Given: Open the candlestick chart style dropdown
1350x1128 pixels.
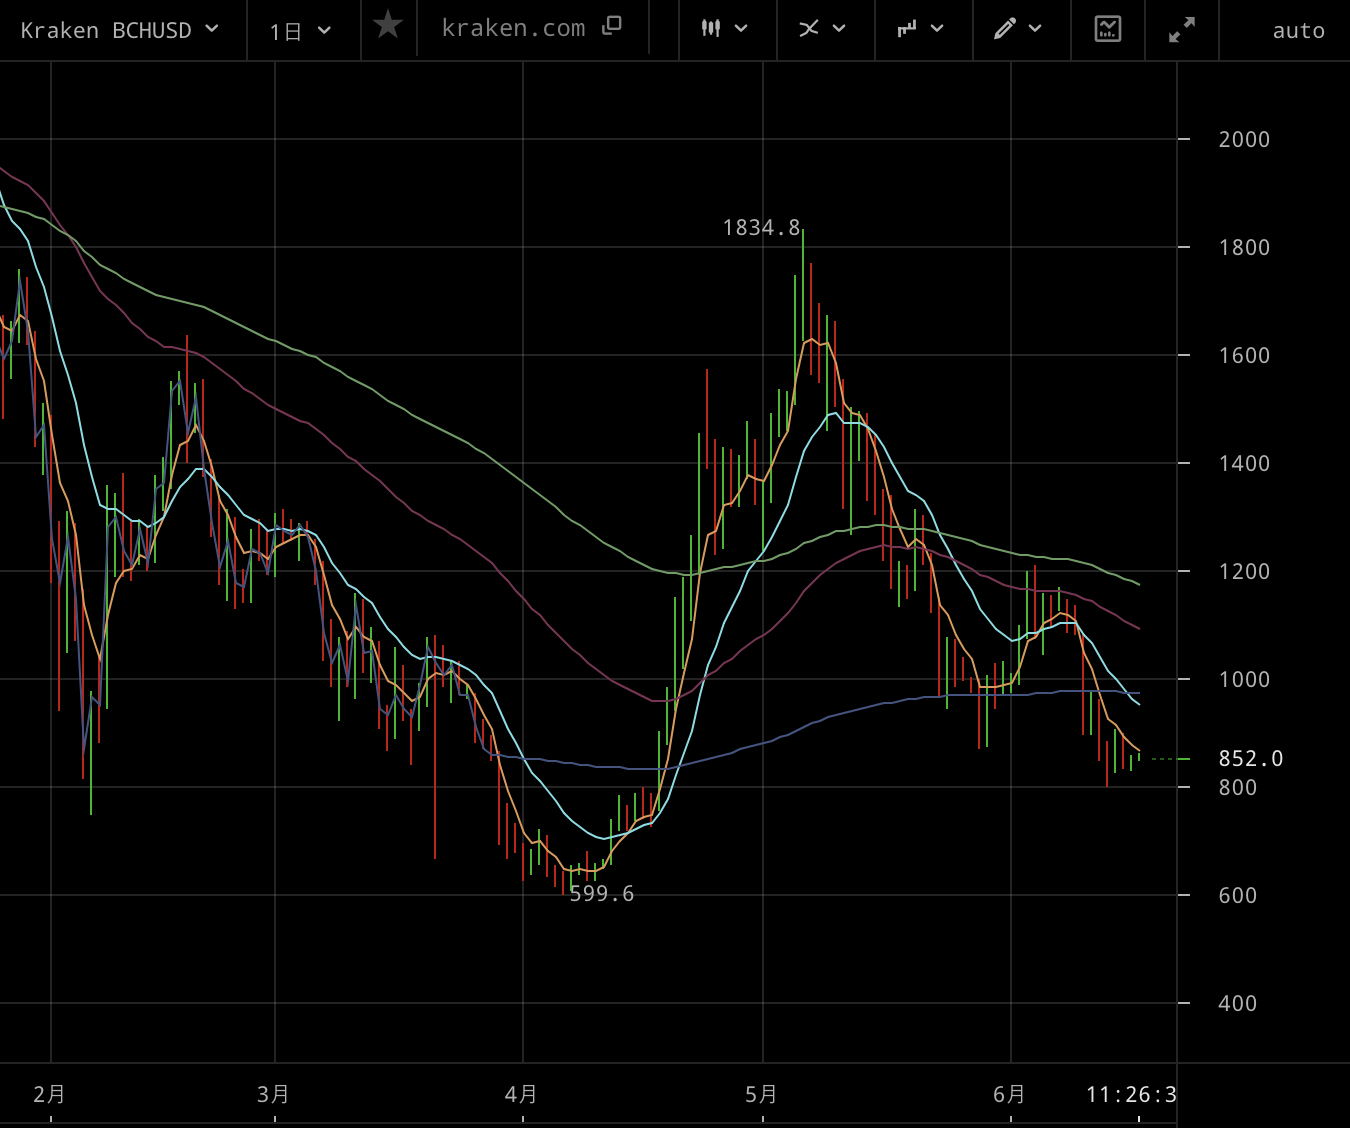Looking at the screenshot, I should click(724, 29).
